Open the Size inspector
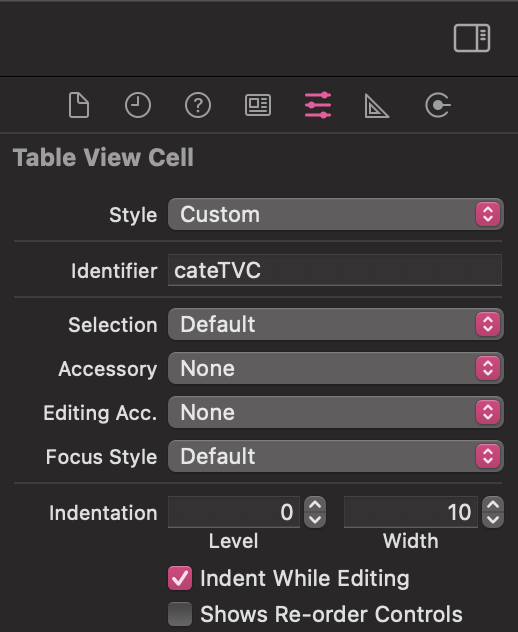 pyautogui.click(x=377, y=106)
